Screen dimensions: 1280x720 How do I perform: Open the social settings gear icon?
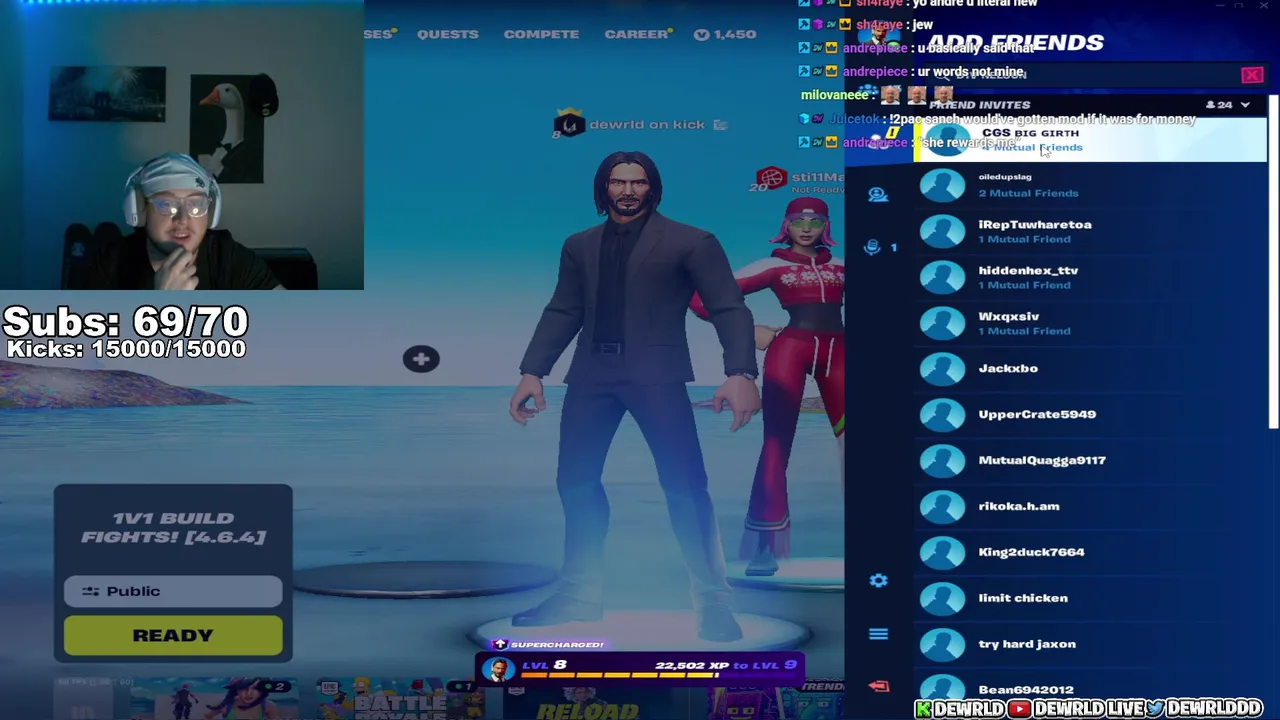click(x=878, y=580)
